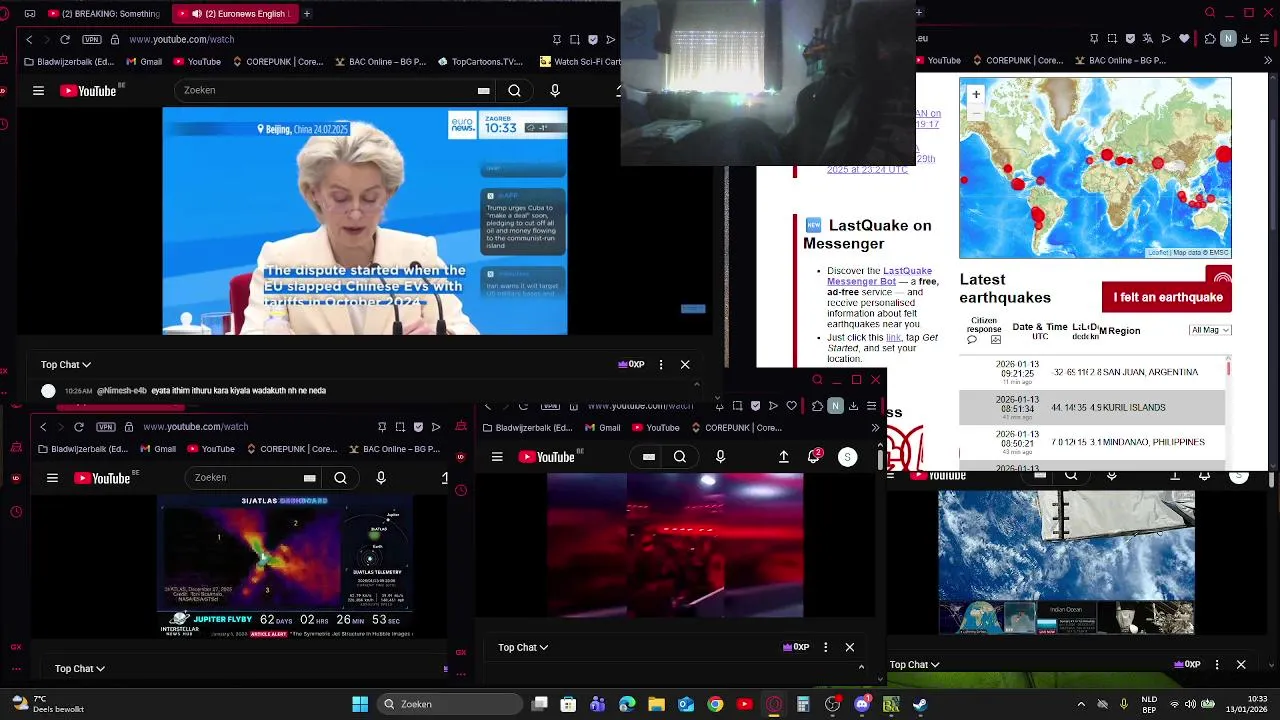Open profile N avatar in earthquake browser

1229,39
